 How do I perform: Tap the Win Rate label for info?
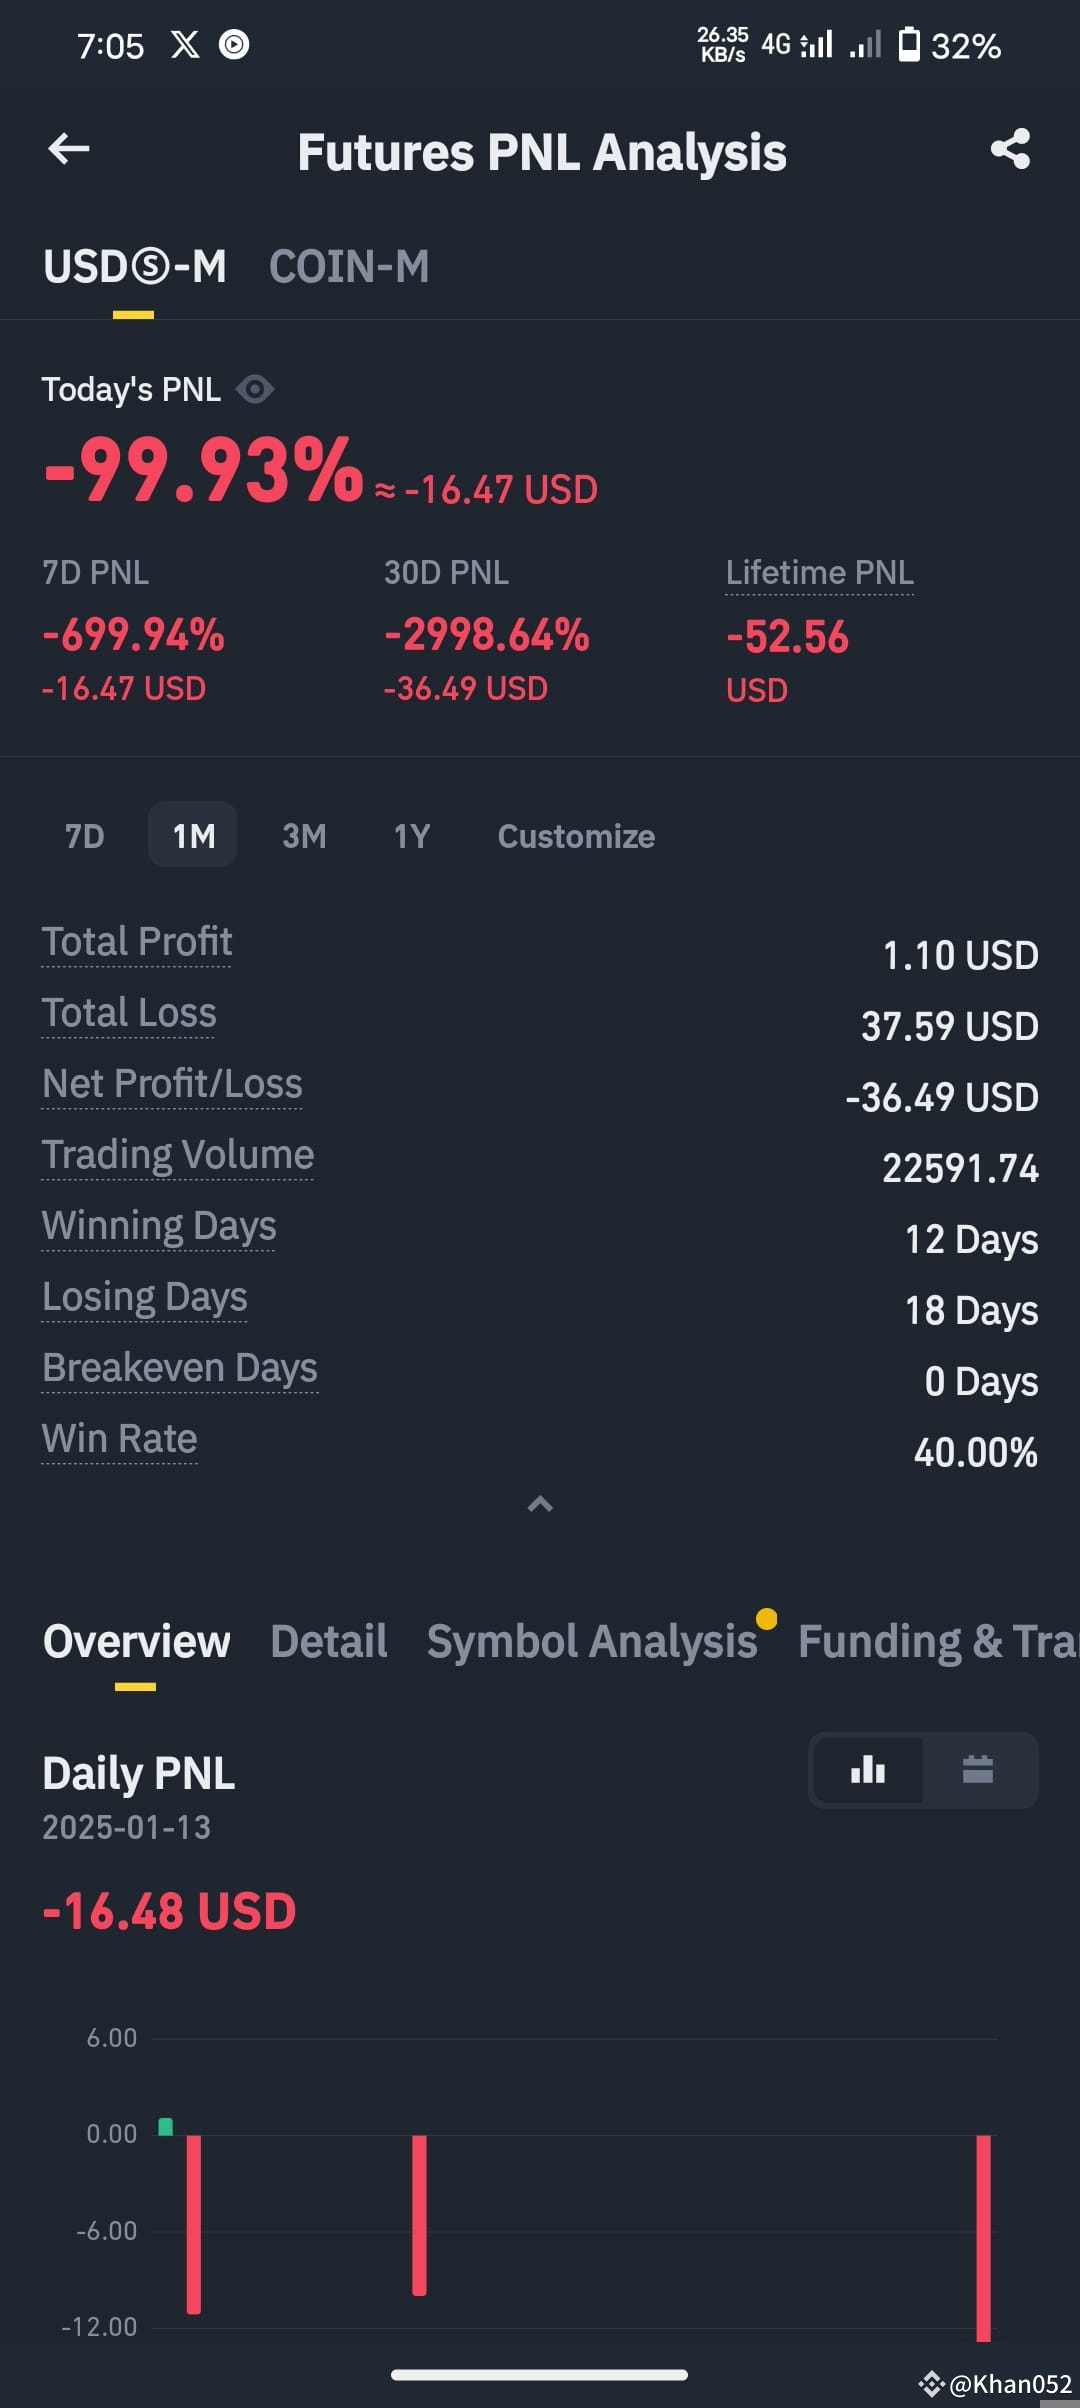119,1439
